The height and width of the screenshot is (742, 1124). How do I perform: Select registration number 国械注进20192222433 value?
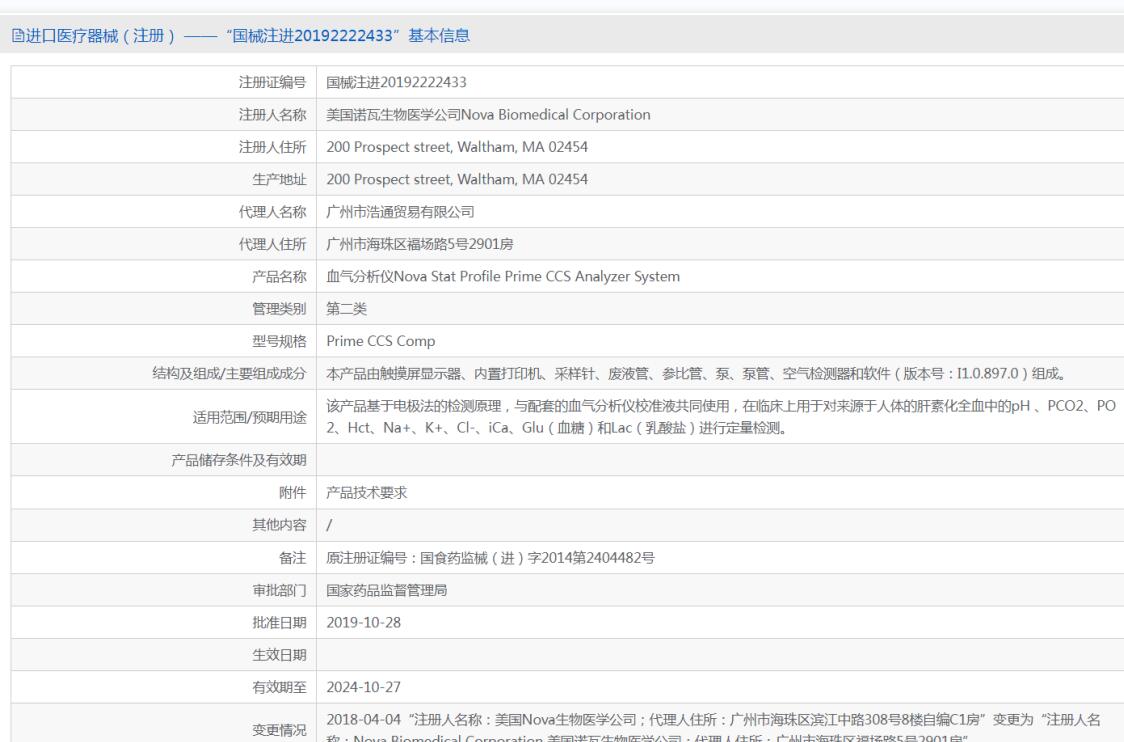tap(396, 82)
